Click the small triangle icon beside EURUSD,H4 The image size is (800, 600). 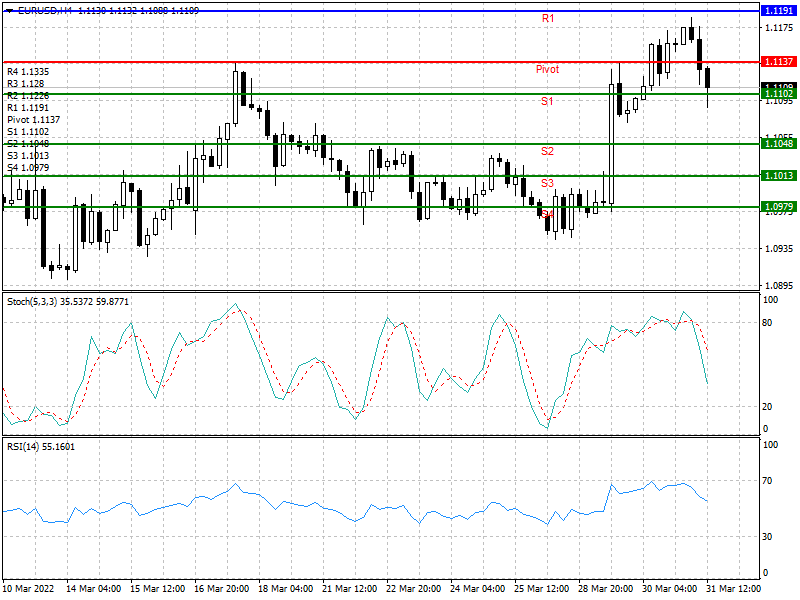click(x=8, y=9)
